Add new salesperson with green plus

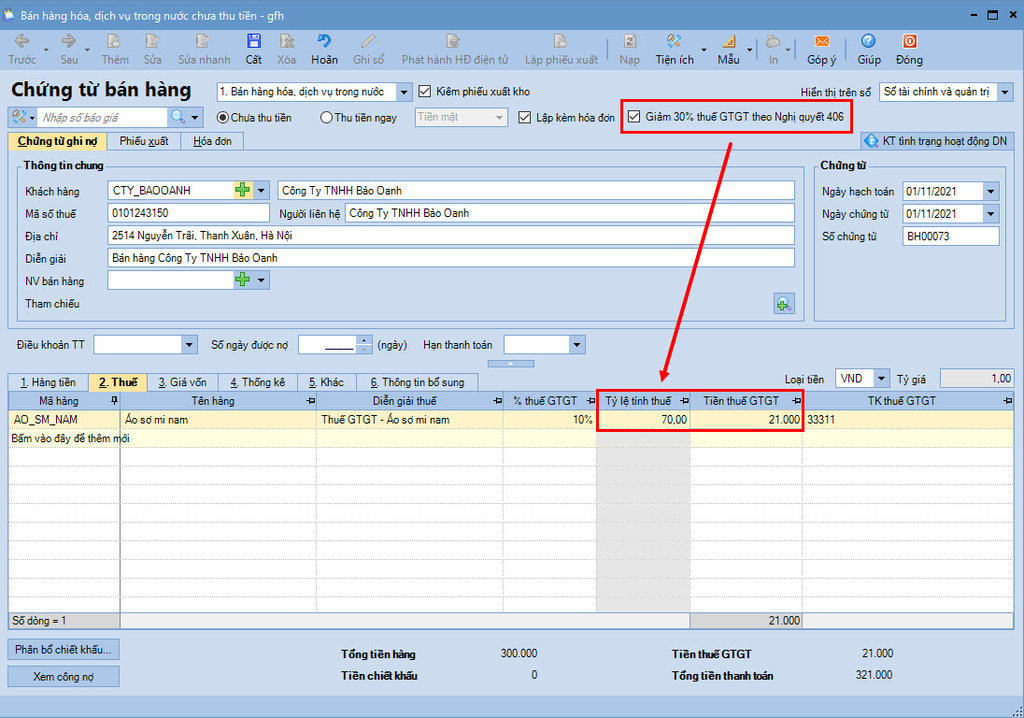(242, 280)
